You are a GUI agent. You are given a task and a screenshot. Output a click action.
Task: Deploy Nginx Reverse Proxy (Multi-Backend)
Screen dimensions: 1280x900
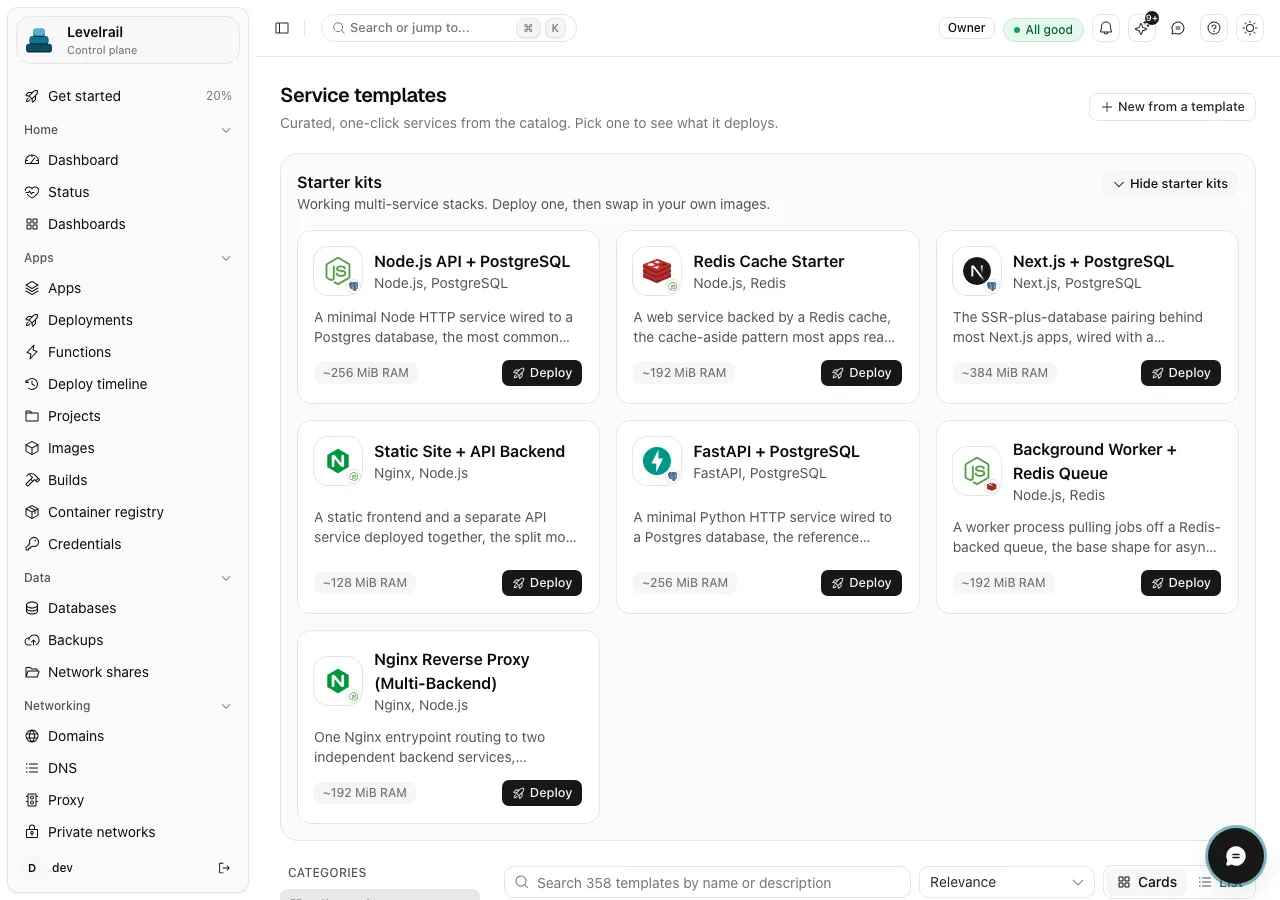pos(542,793)
